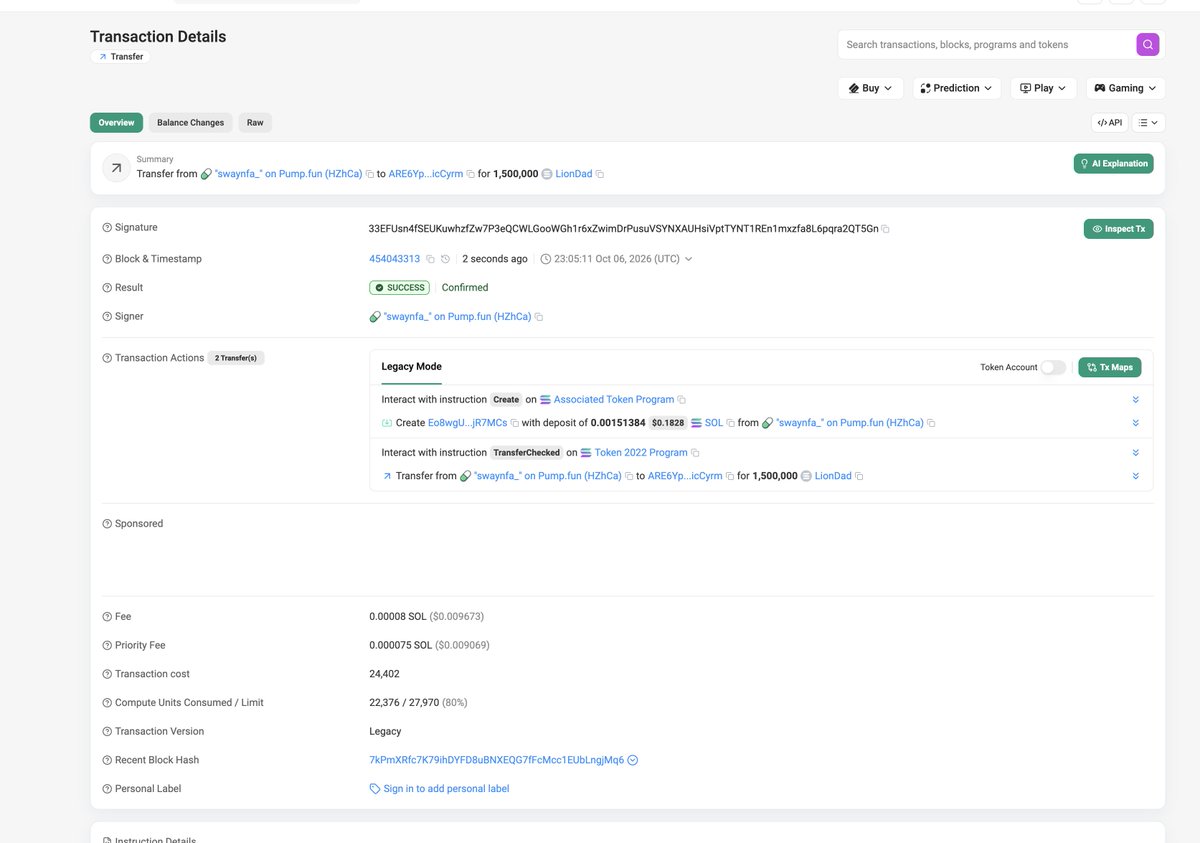Click the help icon beside Transaction Version
The width and height of the screenshot is (1200, 843).
(107, 732)
